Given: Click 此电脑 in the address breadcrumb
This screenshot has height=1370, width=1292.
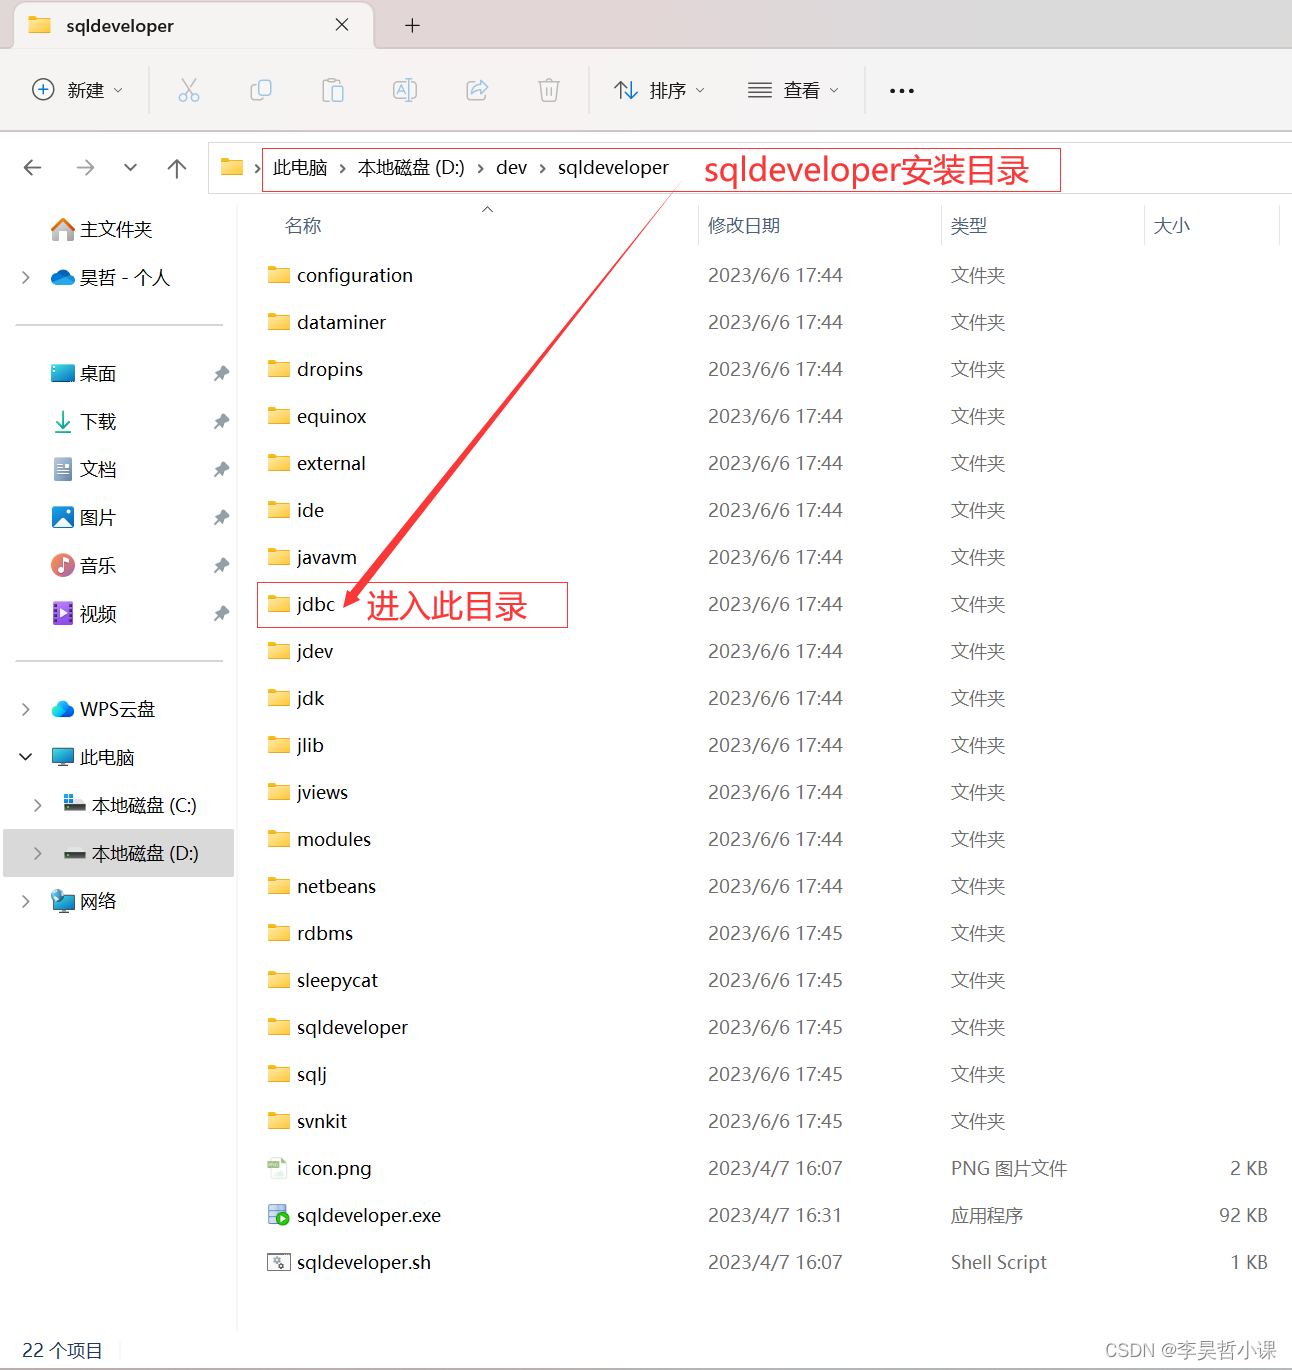Looking at the screenshot, I should click(x=300, y=168).
